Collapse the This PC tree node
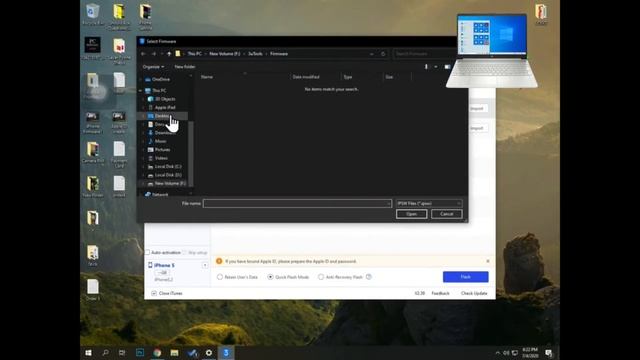This screenshot has width=640, height=360. point(140,90)
